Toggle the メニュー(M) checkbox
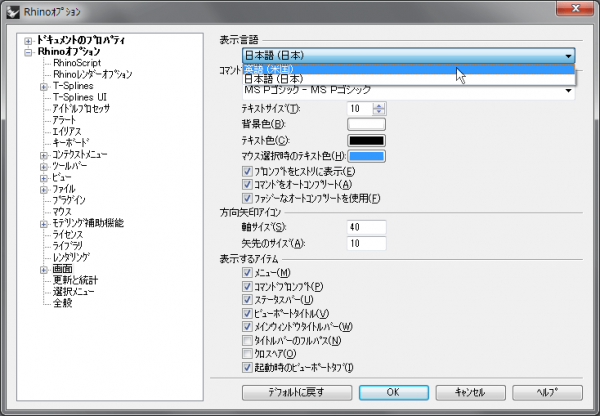600x416 pixels. (247, 273)
